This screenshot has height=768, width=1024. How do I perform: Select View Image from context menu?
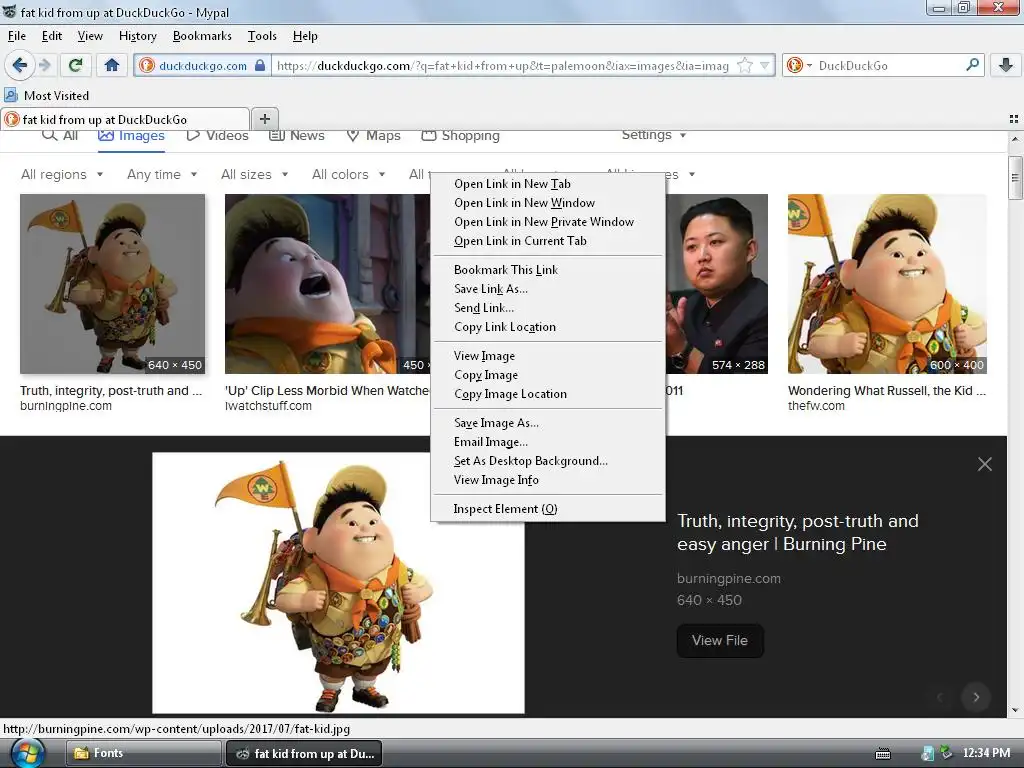pyautogui.click(x=548, y=356)
